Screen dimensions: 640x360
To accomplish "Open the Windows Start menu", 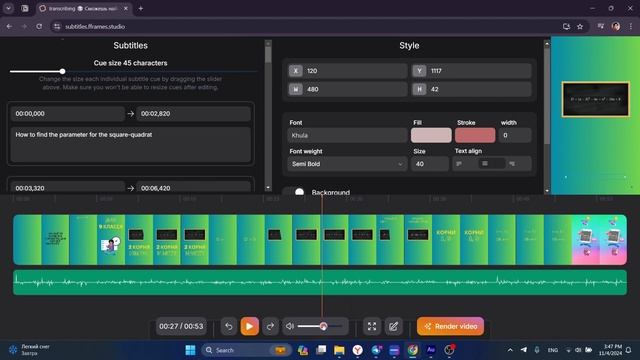I will pyautogui.click(x=190, y=350).
